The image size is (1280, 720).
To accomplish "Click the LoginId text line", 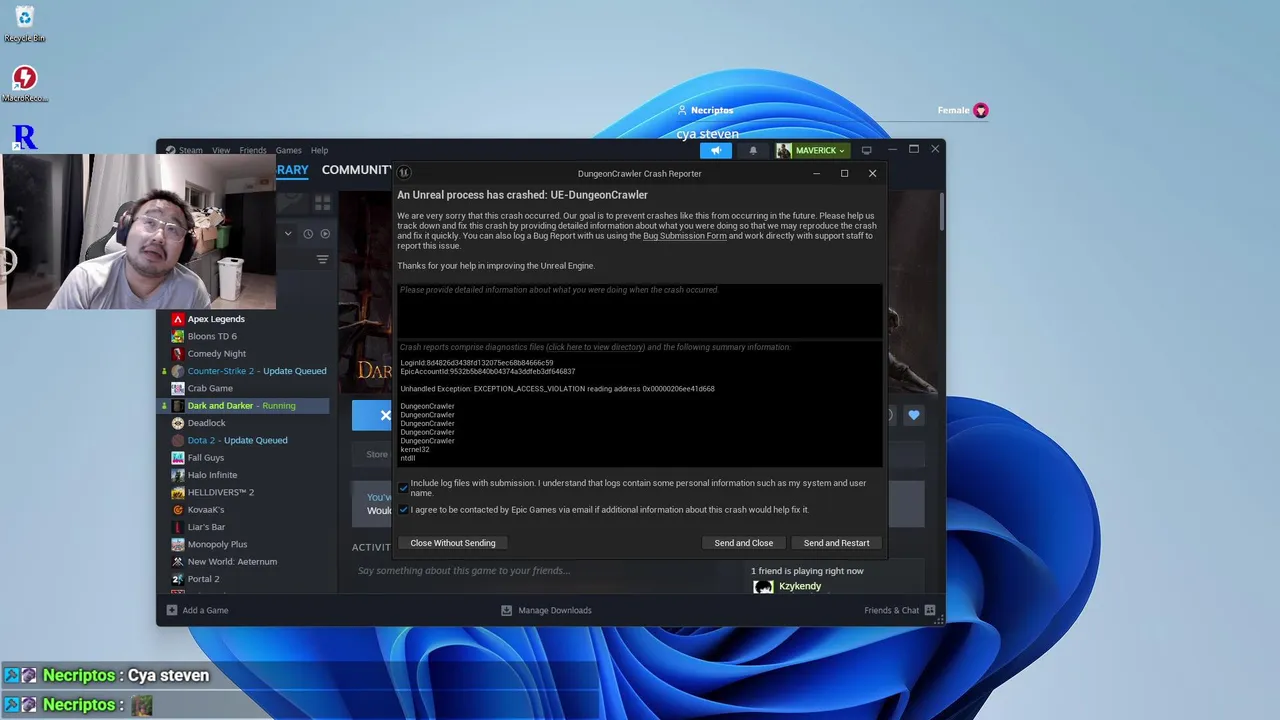I will (476, 363).
